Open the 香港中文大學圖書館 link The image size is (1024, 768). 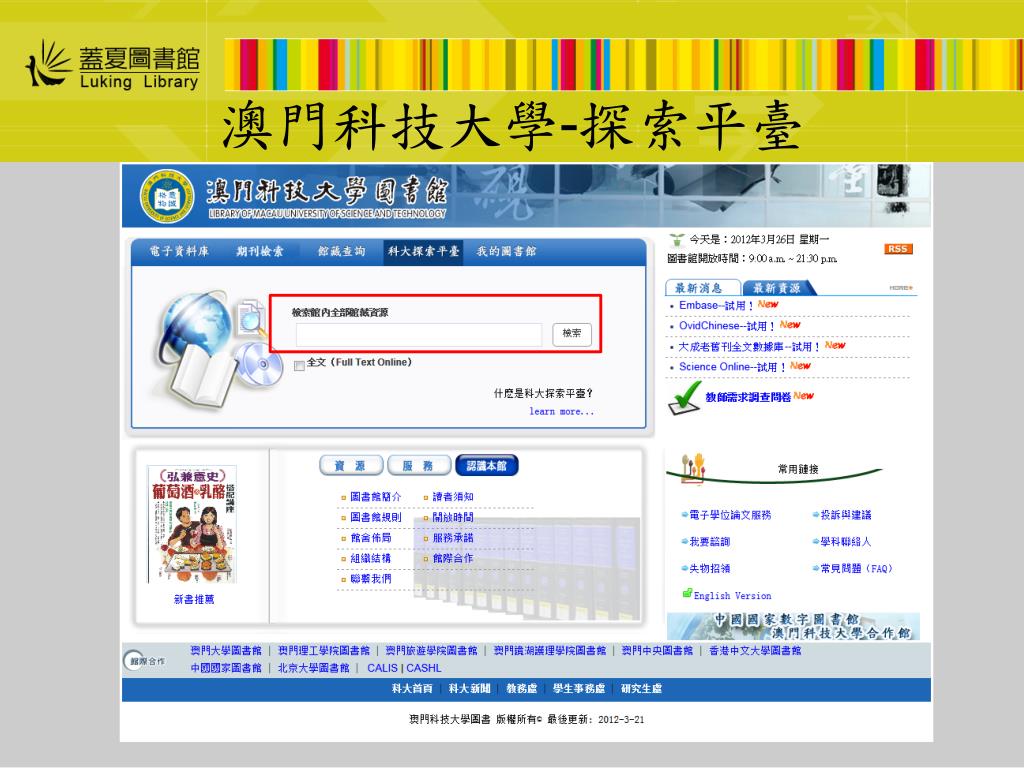(x=755, y=650)
